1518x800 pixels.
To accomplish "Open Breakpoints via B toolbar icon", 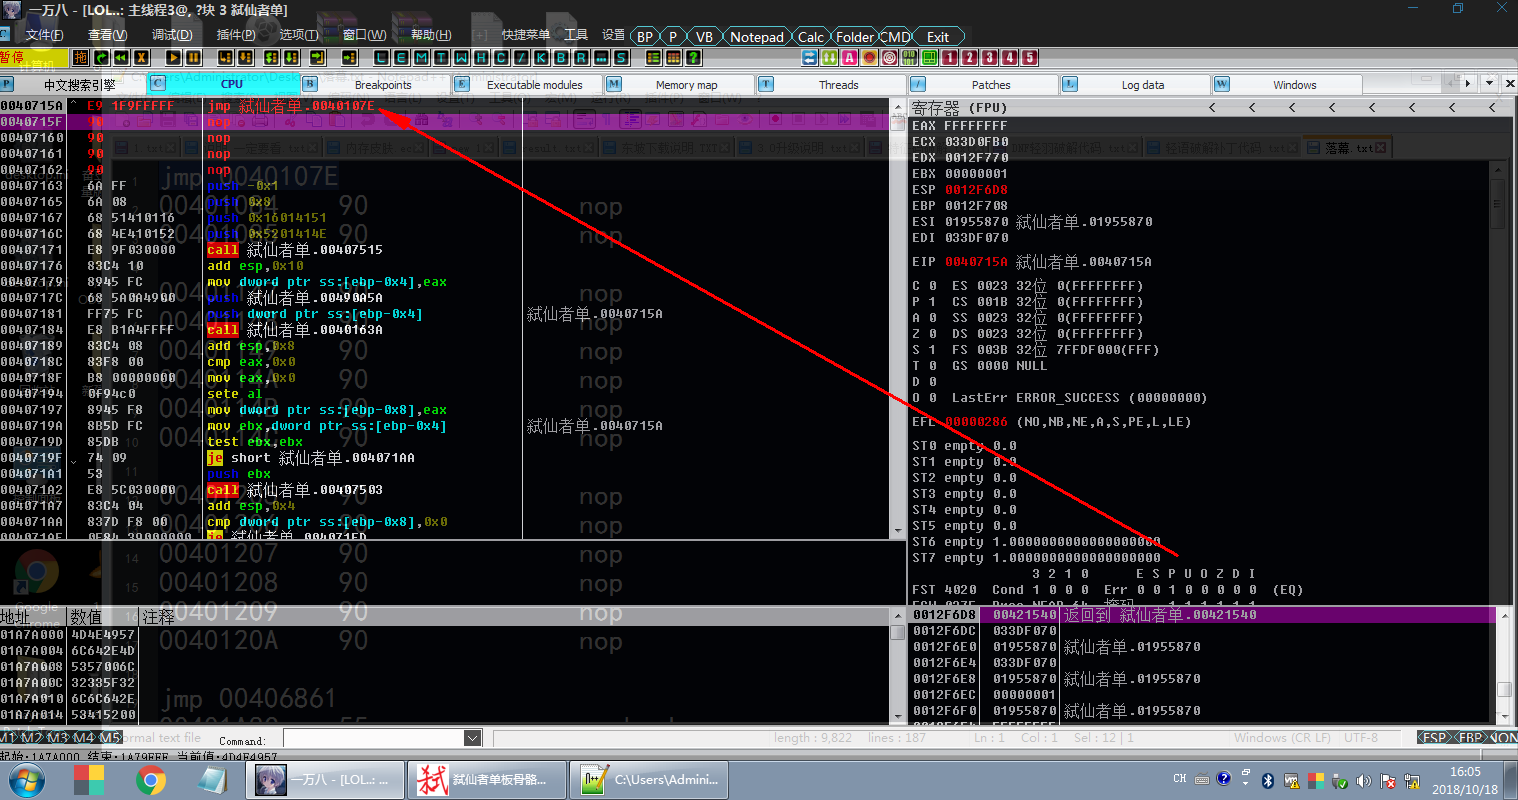I will click(x=561, y=57).
